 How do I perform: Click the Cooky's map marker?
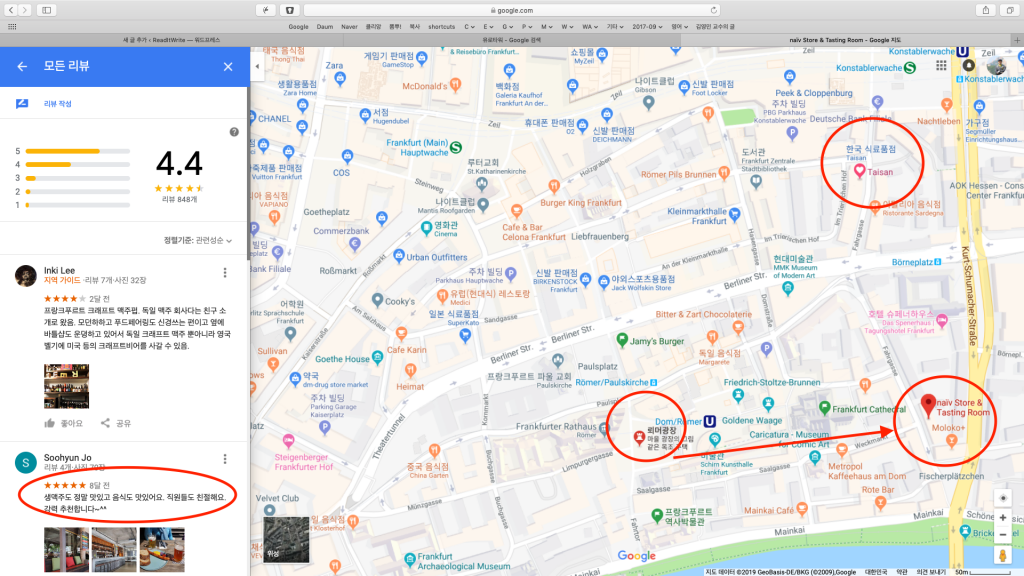point(377,300)
